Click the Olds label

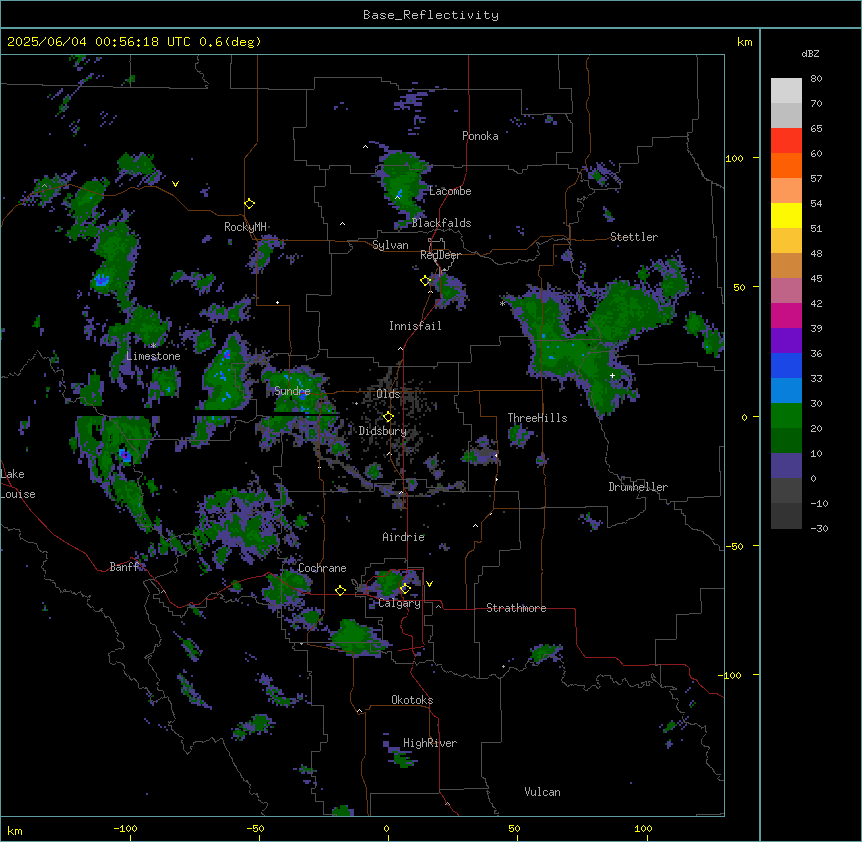(x=388, y=394)
